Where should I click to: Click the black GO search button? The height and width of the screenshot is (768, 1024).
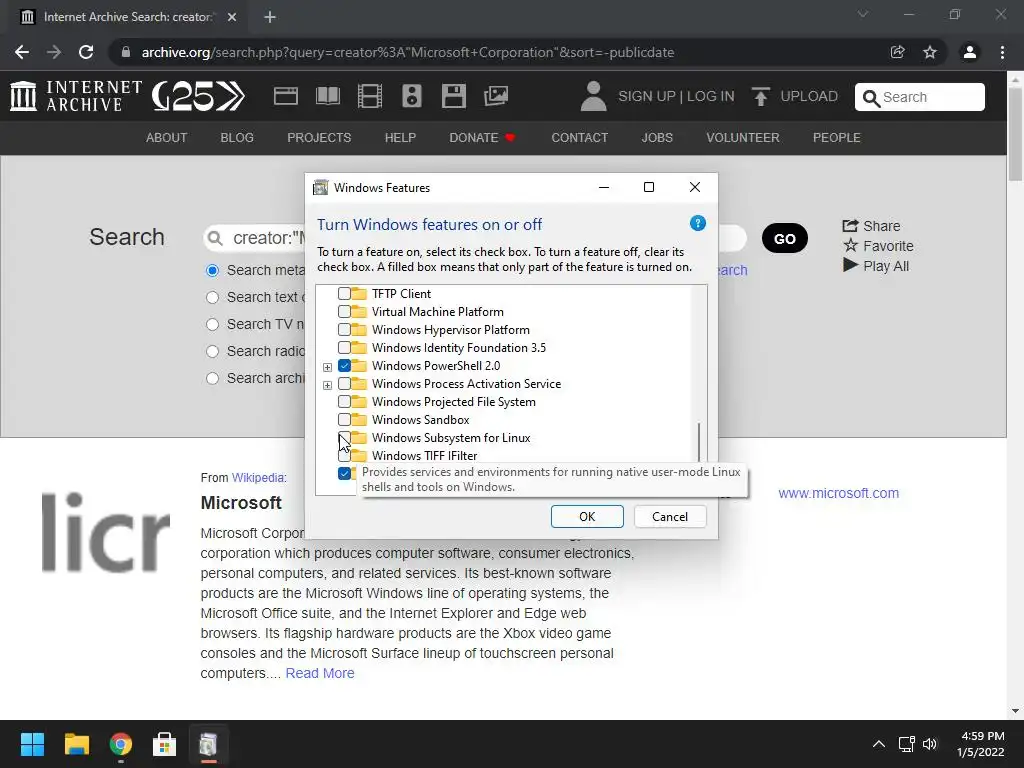(x=784, y=238)
